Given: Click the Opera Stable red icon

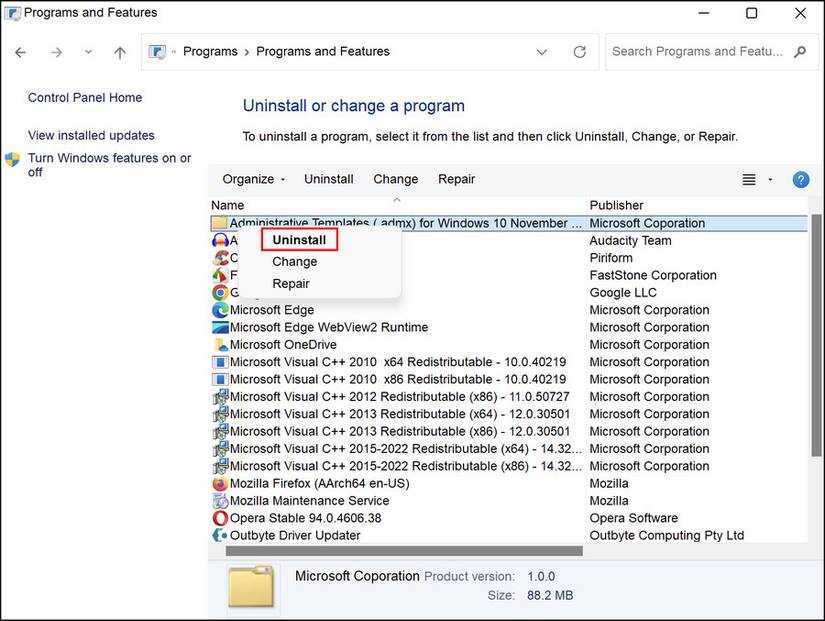Looking at the screenshot, I should (220, 518).
